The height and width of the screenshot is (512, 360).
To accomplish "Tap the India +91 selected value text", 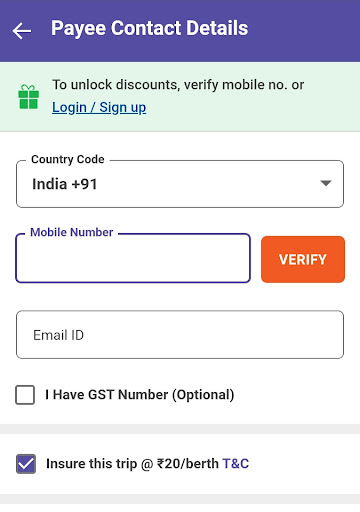I will pos(65,184).
